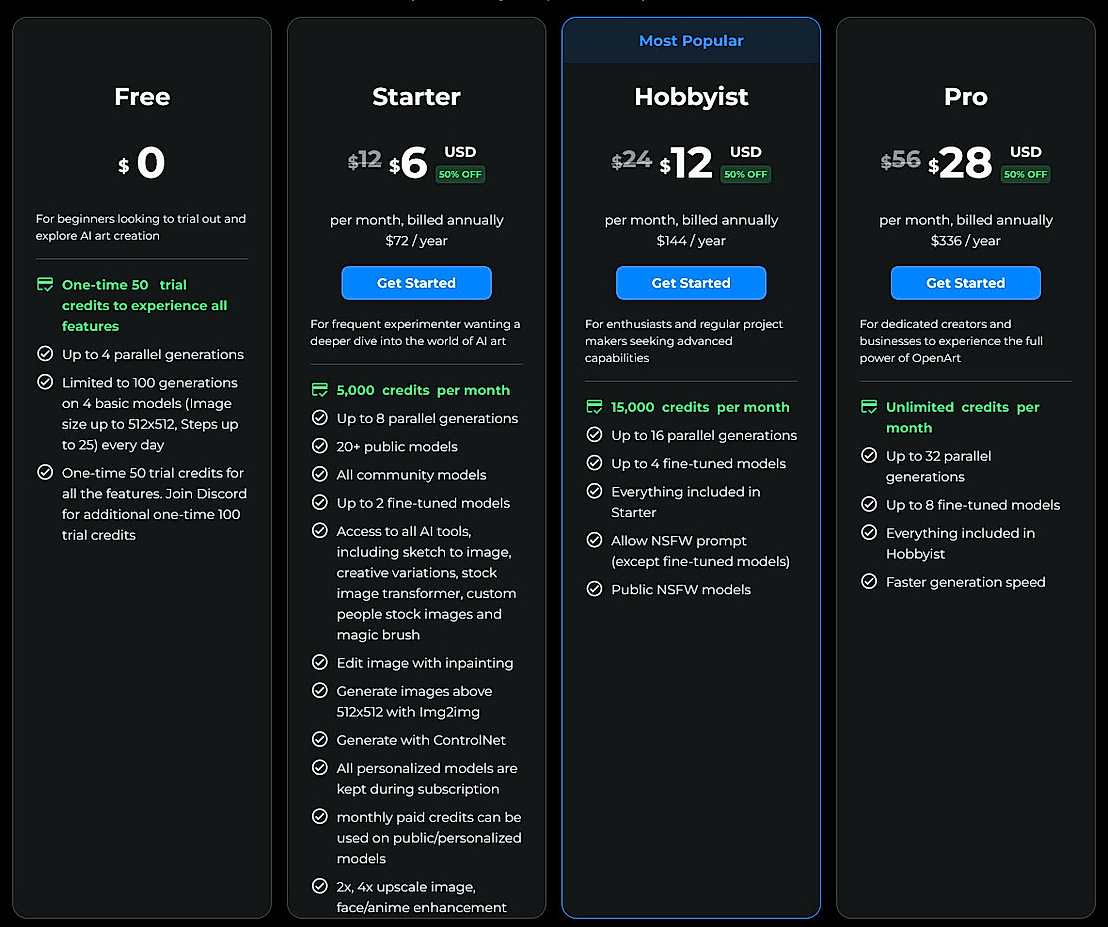This screenshot has height=927, width=1108.
Task: Click the $144 per year text under Hobbyist
Action: point(691,240)
